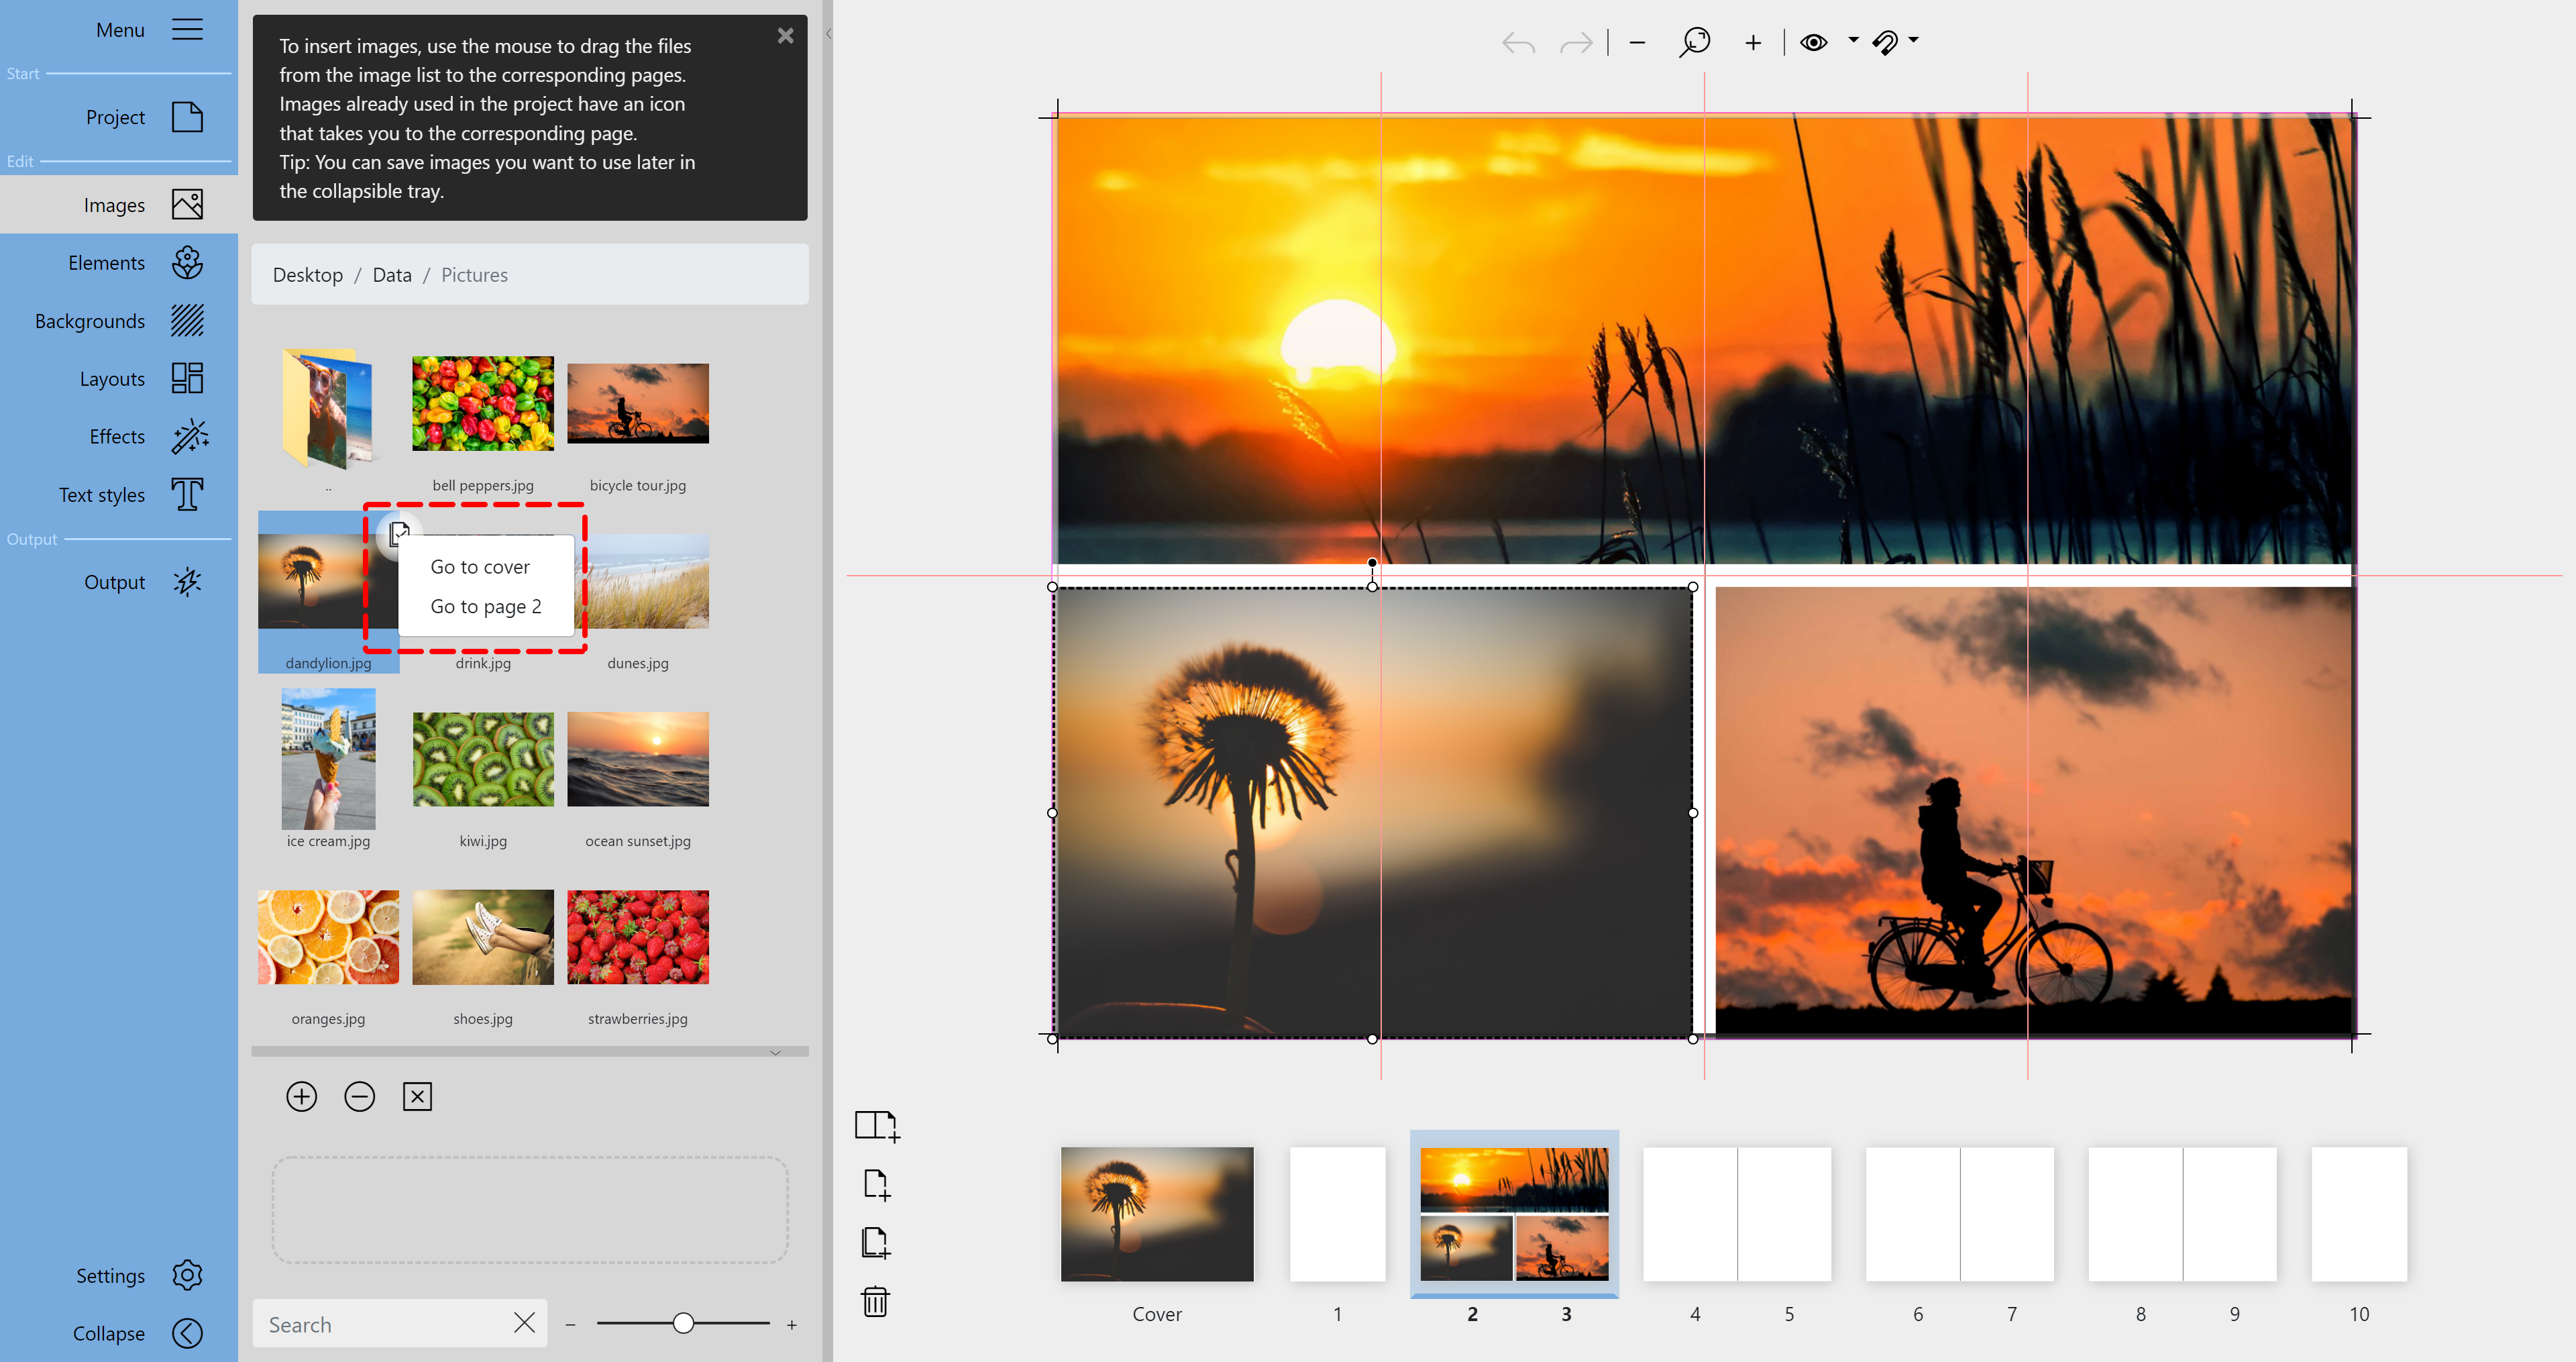Expand the eye icon dropdown arrow
The image size is (2576, 1362).
click(x=1853, y=40)
